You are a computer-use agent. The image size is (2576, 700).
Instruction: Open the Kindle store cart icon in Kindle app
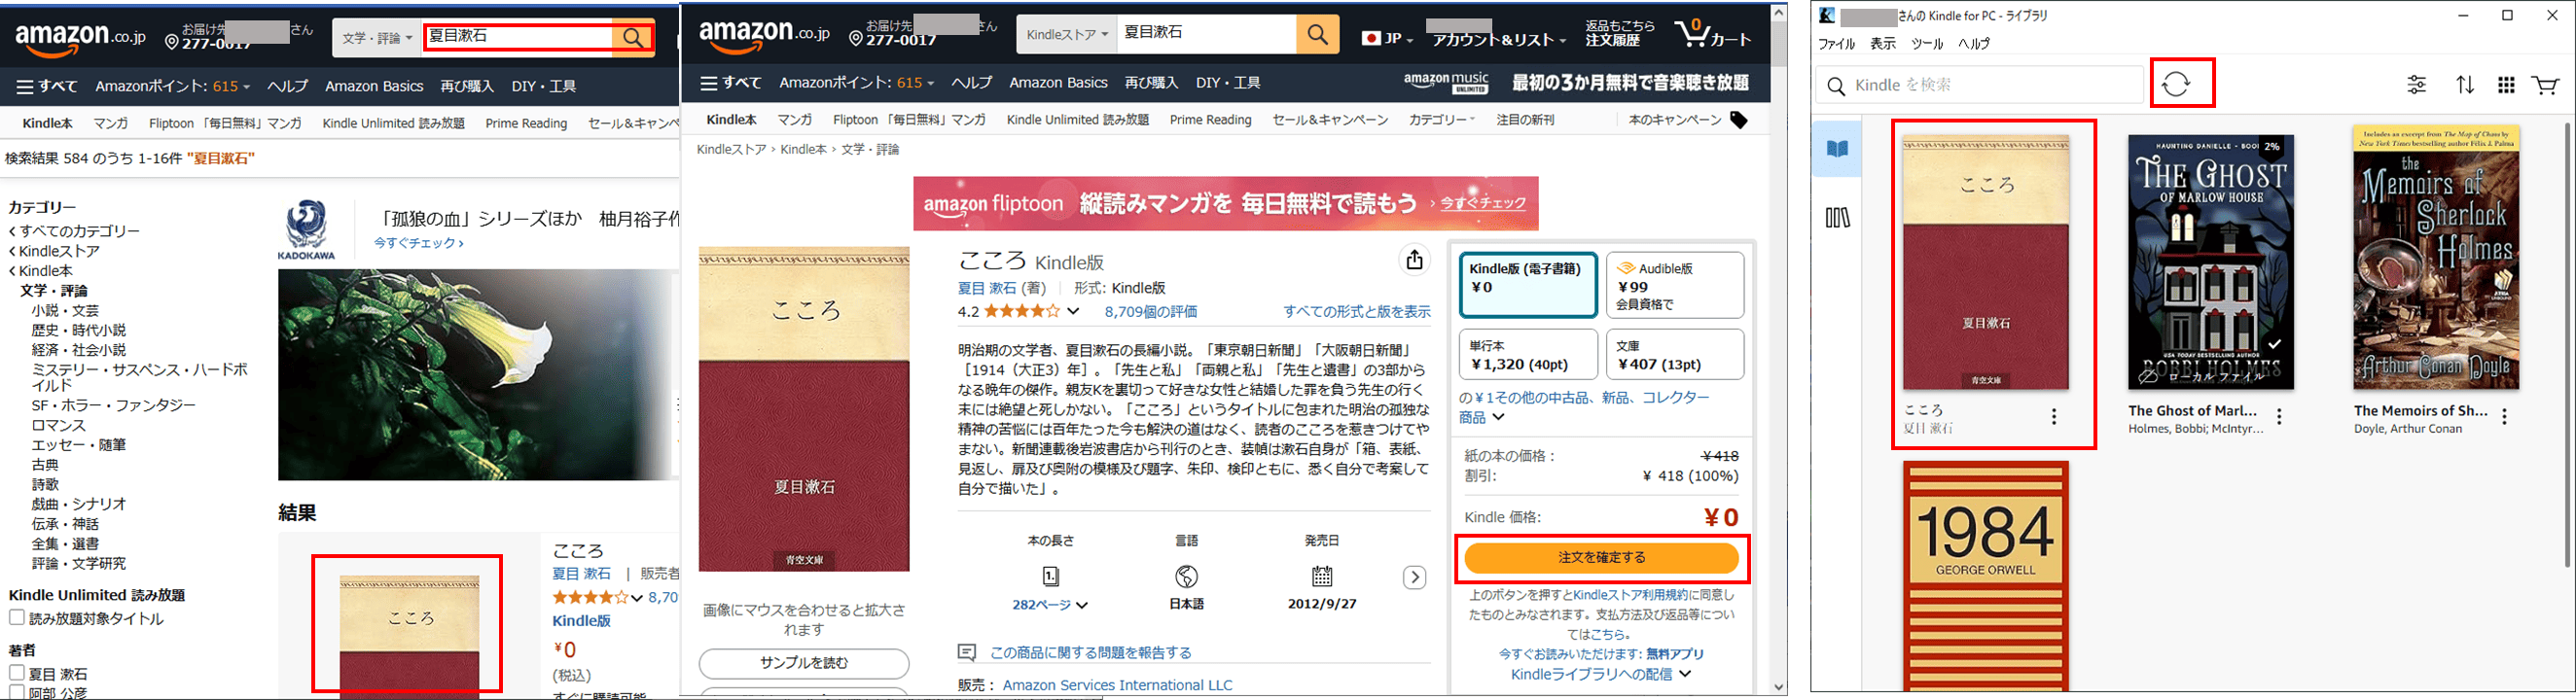(x=2546, y=85)
